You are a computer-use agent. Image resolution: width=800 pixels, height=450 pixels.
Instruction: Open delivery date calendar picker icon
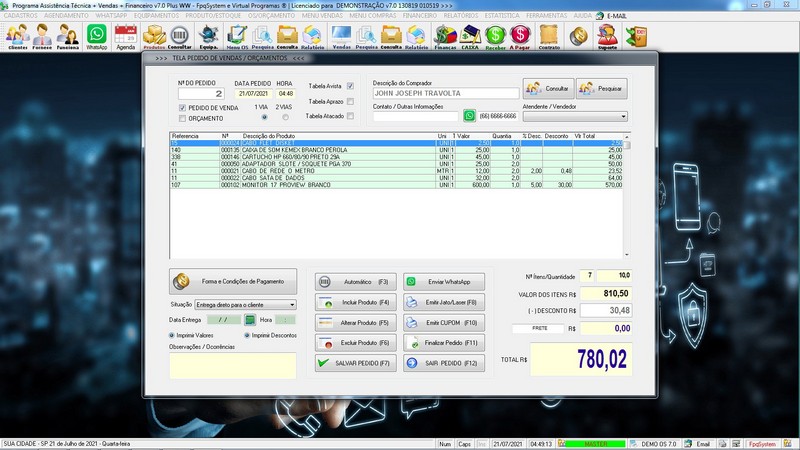coord(250,319)
